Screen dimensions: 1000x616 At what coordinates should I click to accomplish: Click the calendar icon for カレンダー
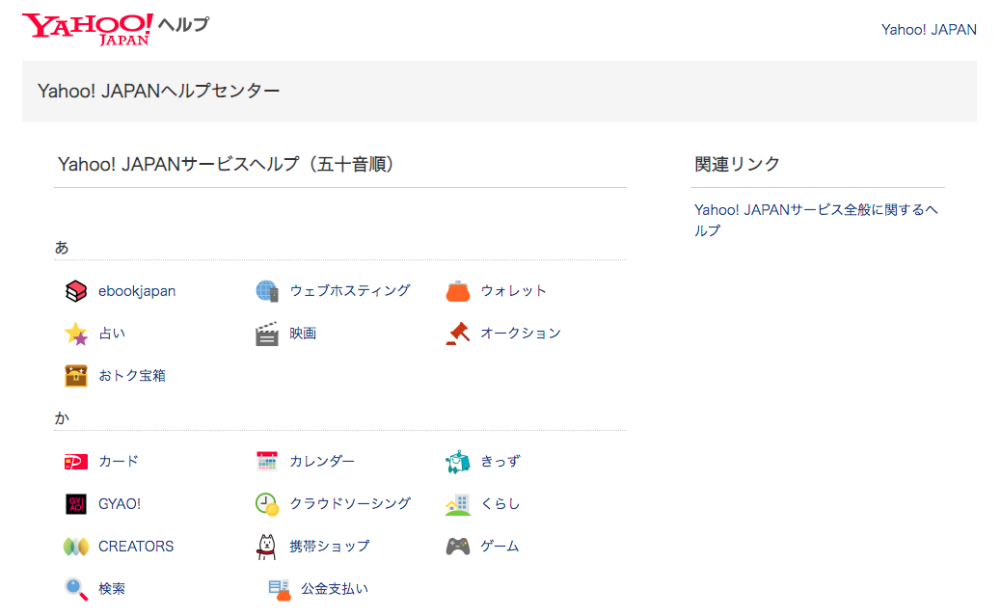[267, 461]
